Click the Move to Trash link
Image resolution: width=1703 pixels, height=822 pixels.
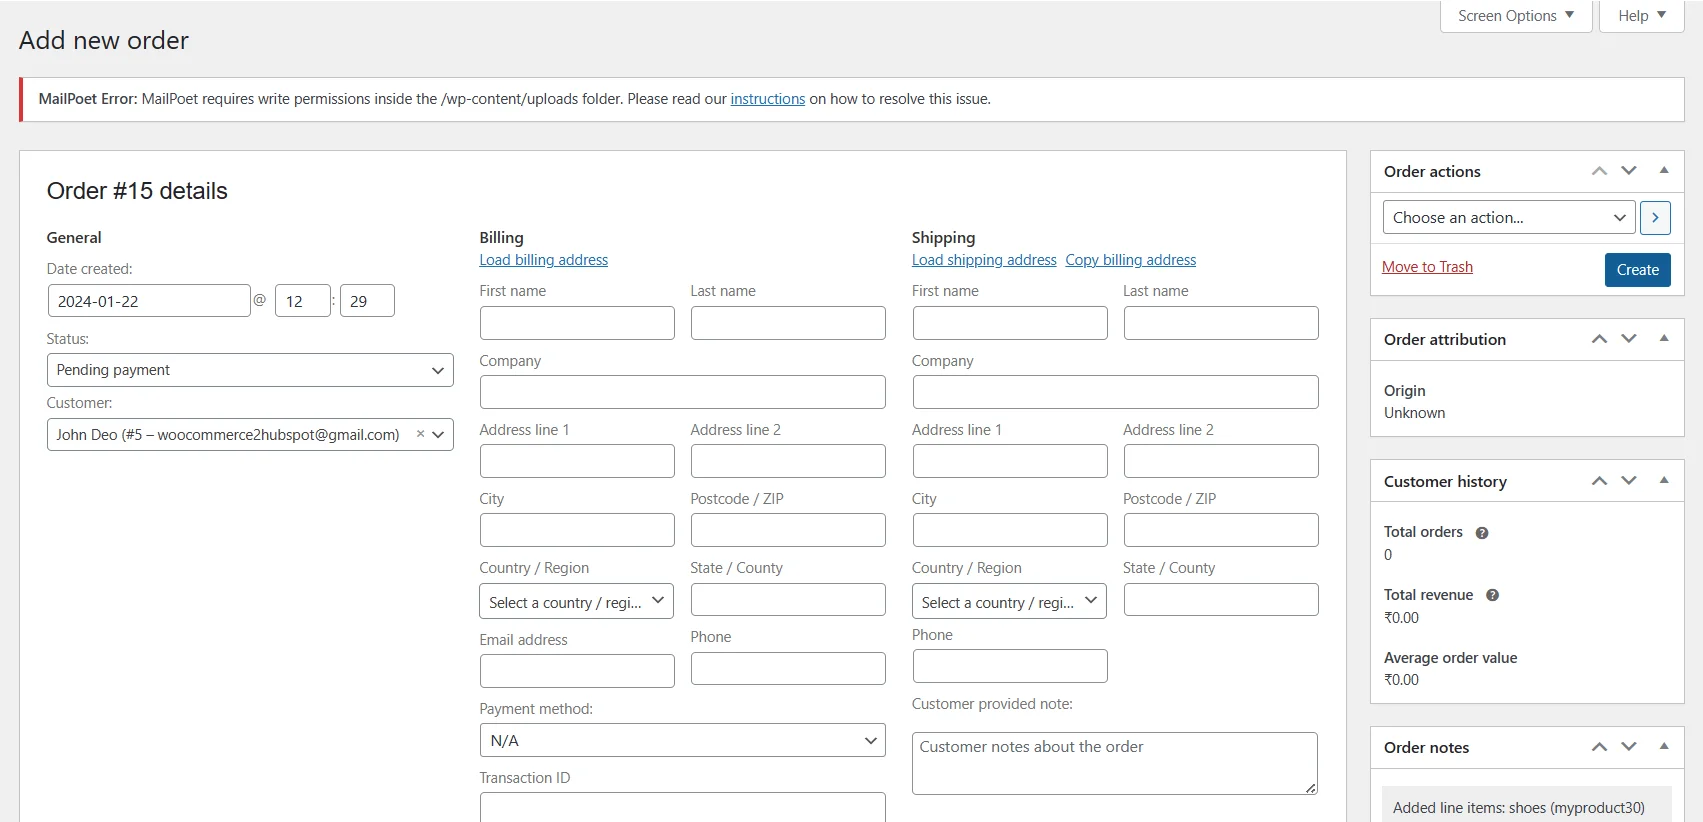tap(1427, 267)
